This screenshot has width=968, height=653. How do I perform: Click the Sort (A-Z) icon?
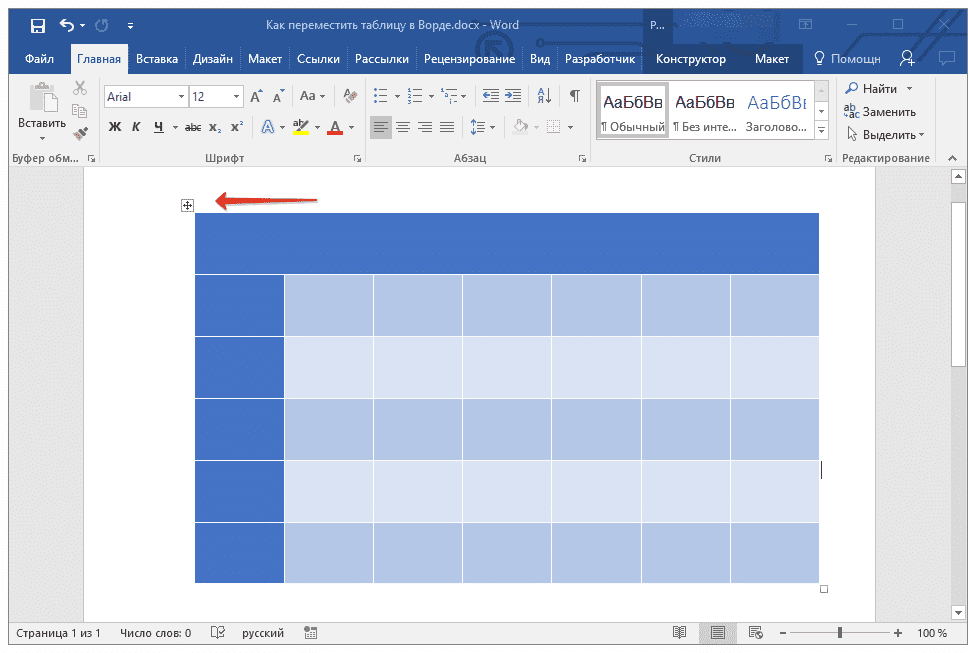(x=544, y=96)
